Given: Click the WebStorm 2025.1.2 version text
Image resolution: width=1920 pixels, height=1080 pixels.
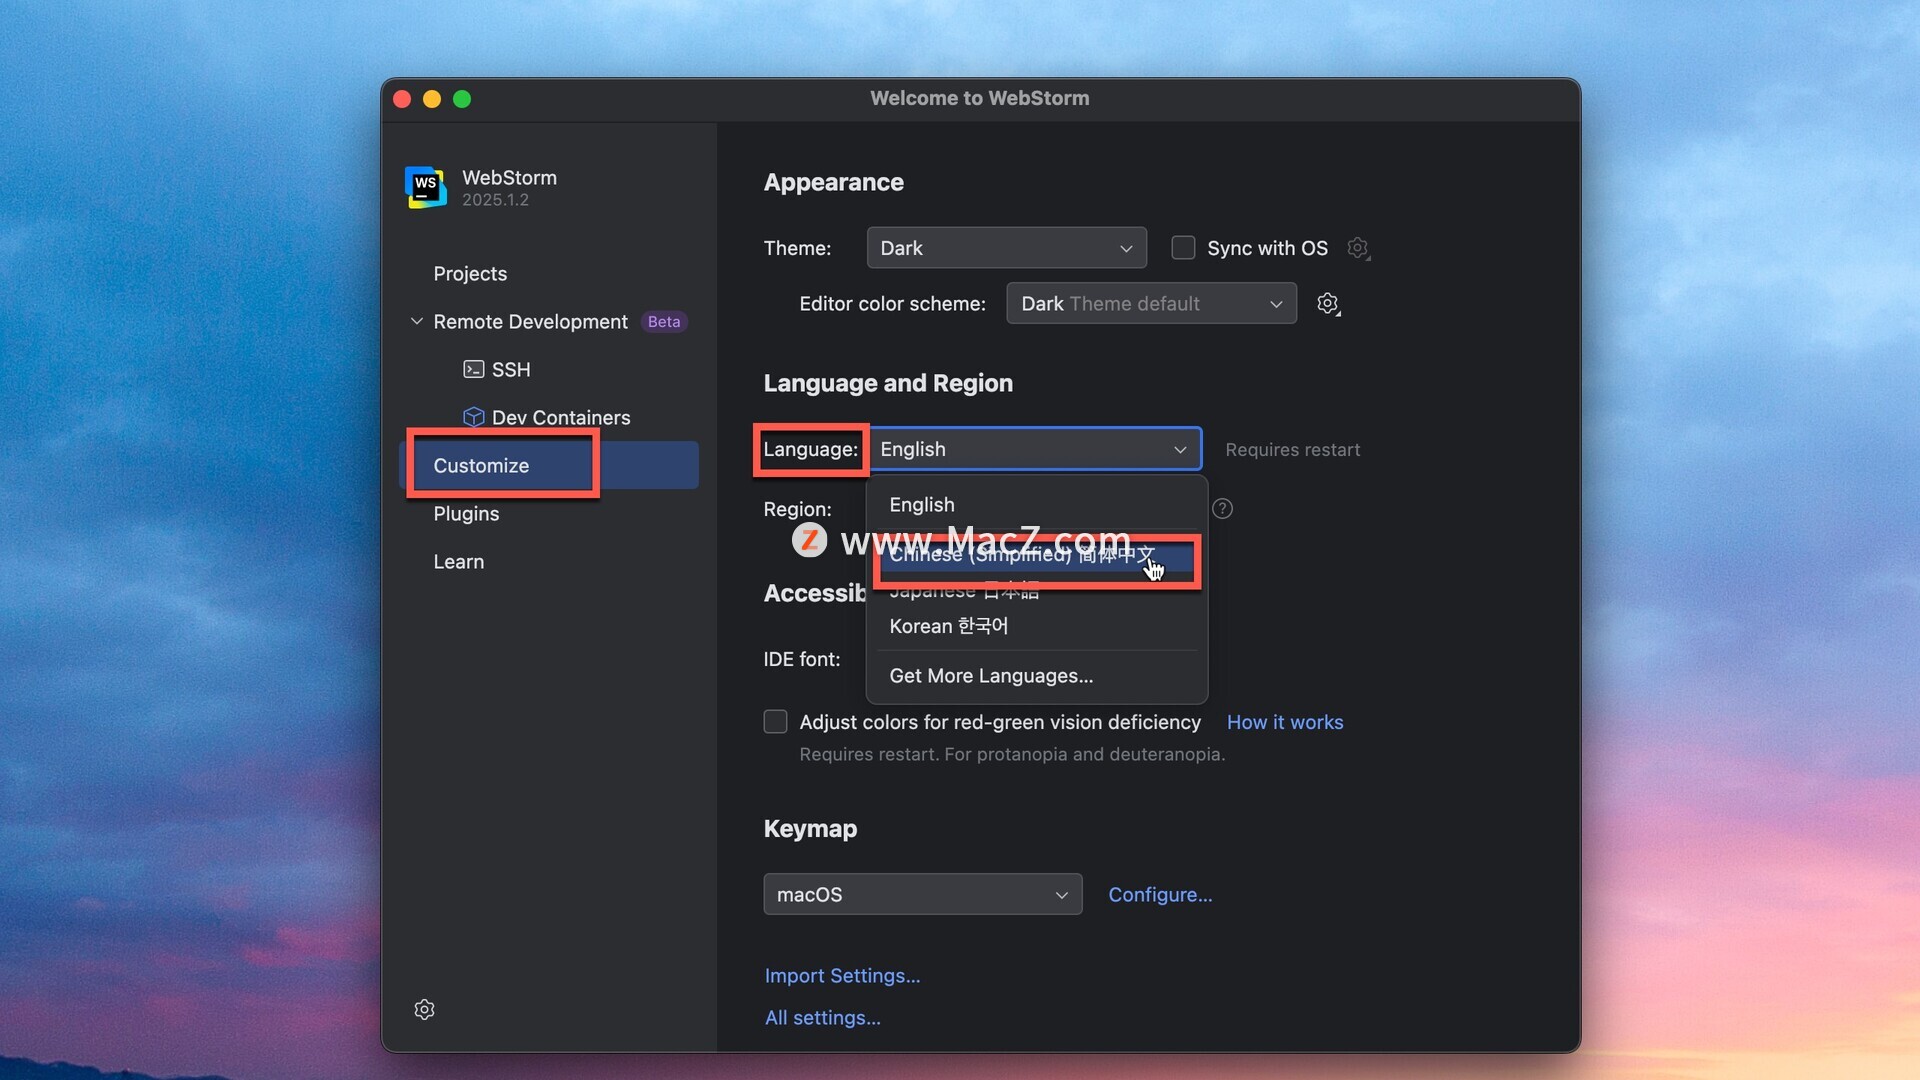Looking at the screenshot, I should 495,200.
